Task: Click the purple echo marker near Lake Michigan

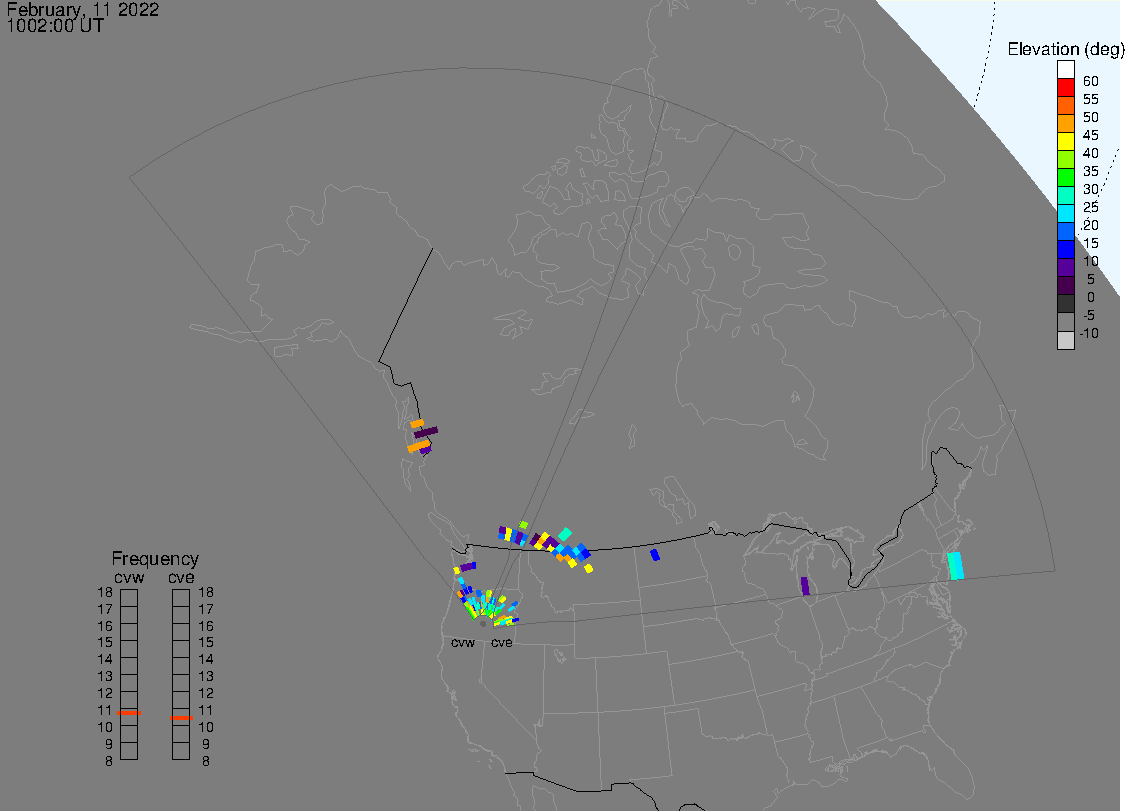Action: pyautogui.click(x=805, y=586)
